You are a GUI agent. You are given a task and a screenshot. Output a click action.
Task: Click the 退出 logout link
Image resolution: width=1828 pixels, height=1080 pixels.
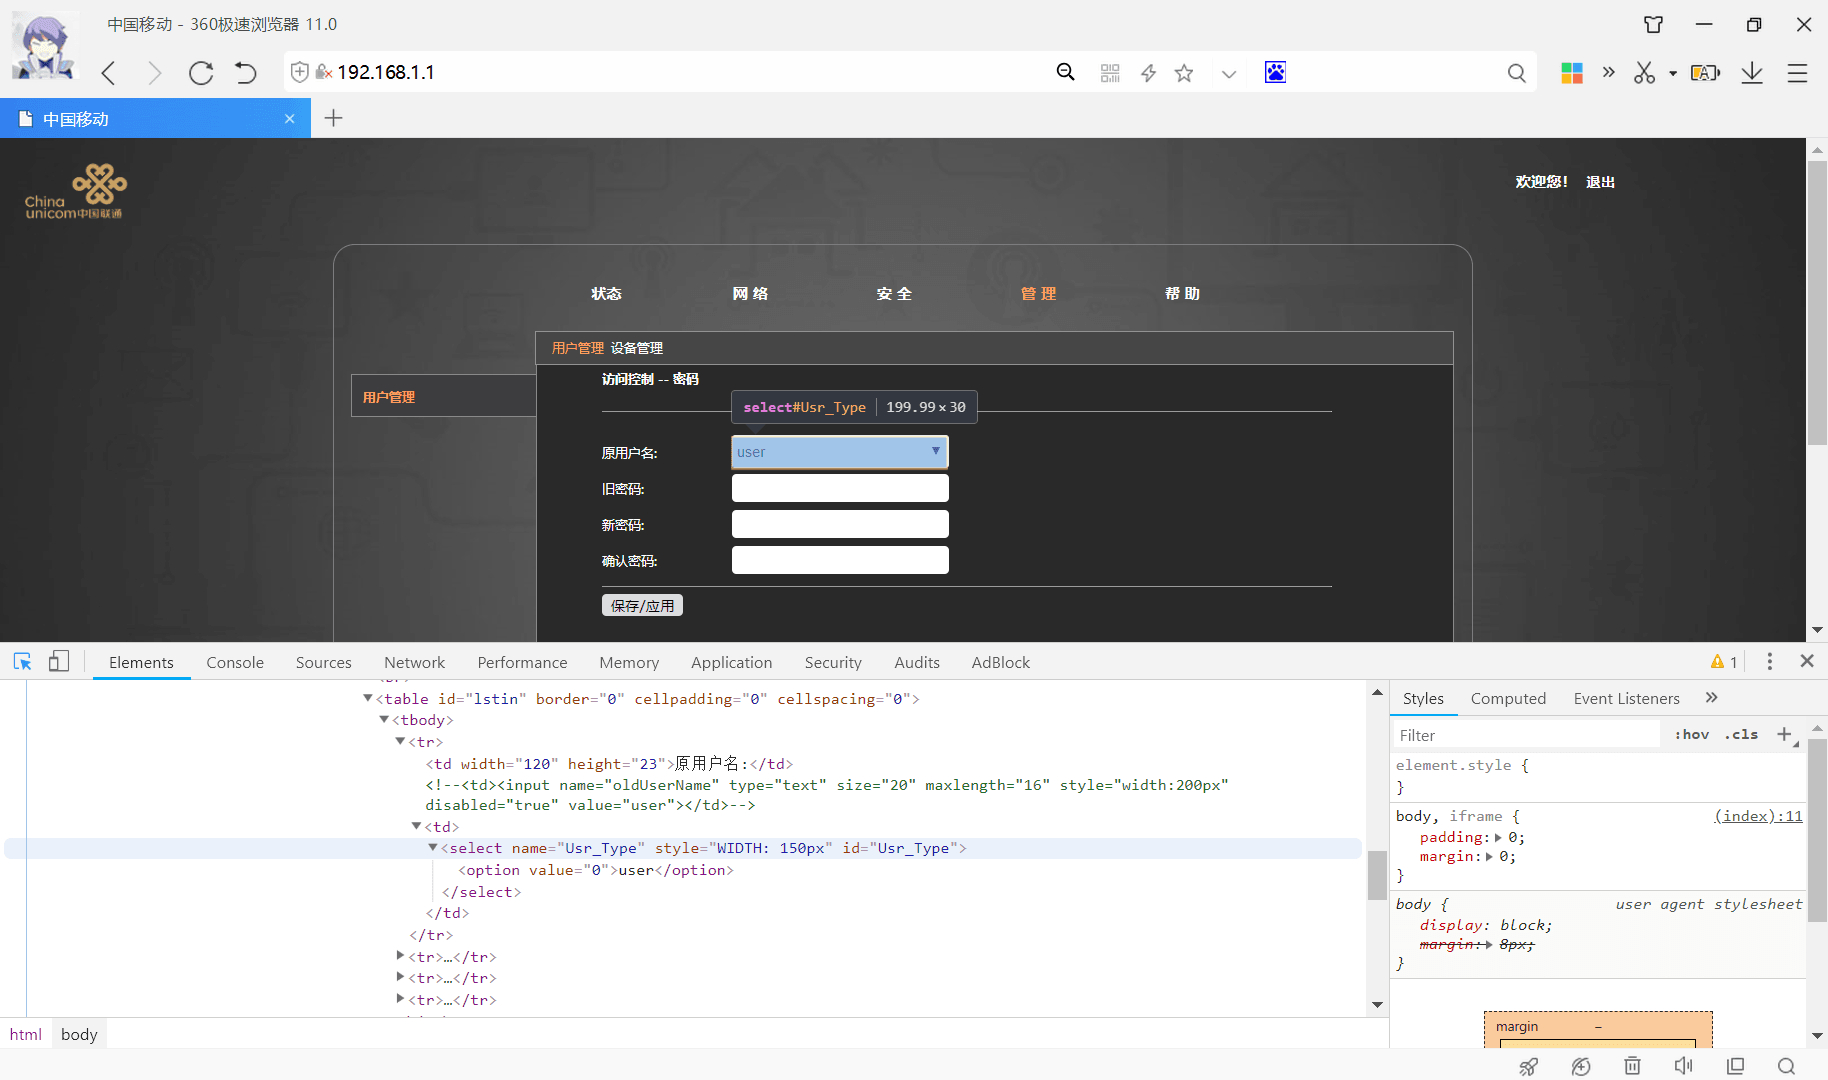pos(1600,182)
